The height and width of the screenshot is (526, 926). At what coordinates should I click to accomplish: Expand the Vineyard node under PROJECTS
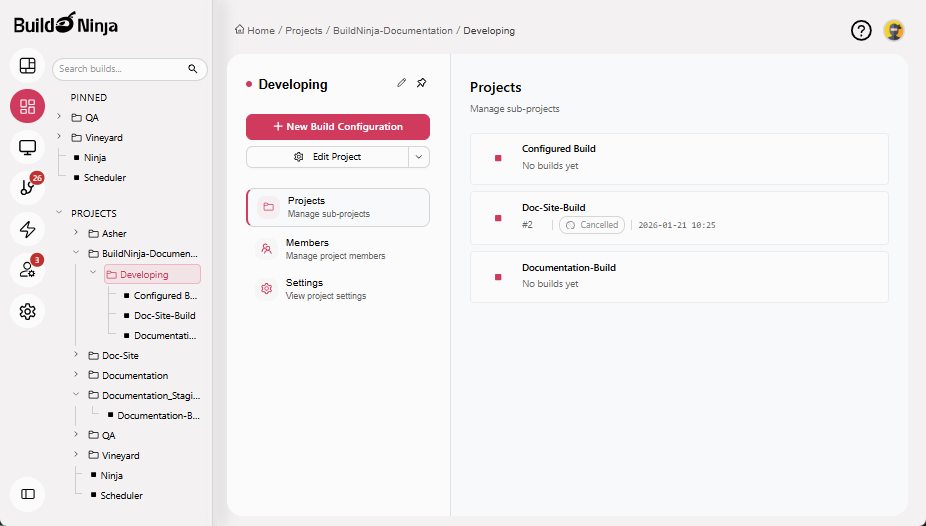tap(76, 455)
